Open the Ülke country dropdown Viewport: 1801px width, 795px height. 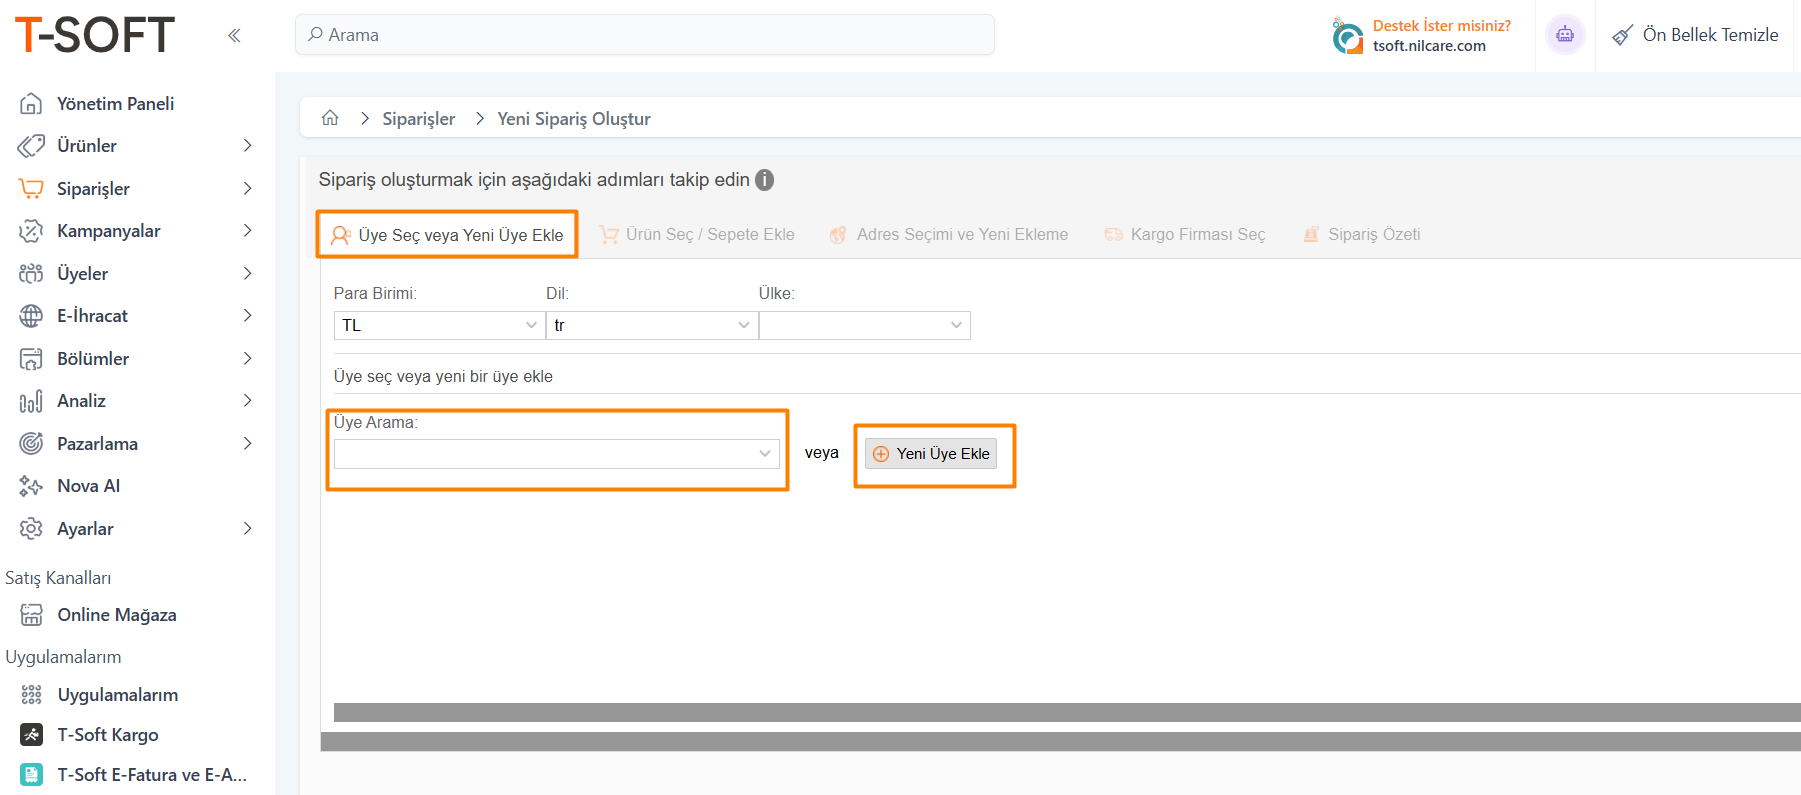click(x=865, y=325)
